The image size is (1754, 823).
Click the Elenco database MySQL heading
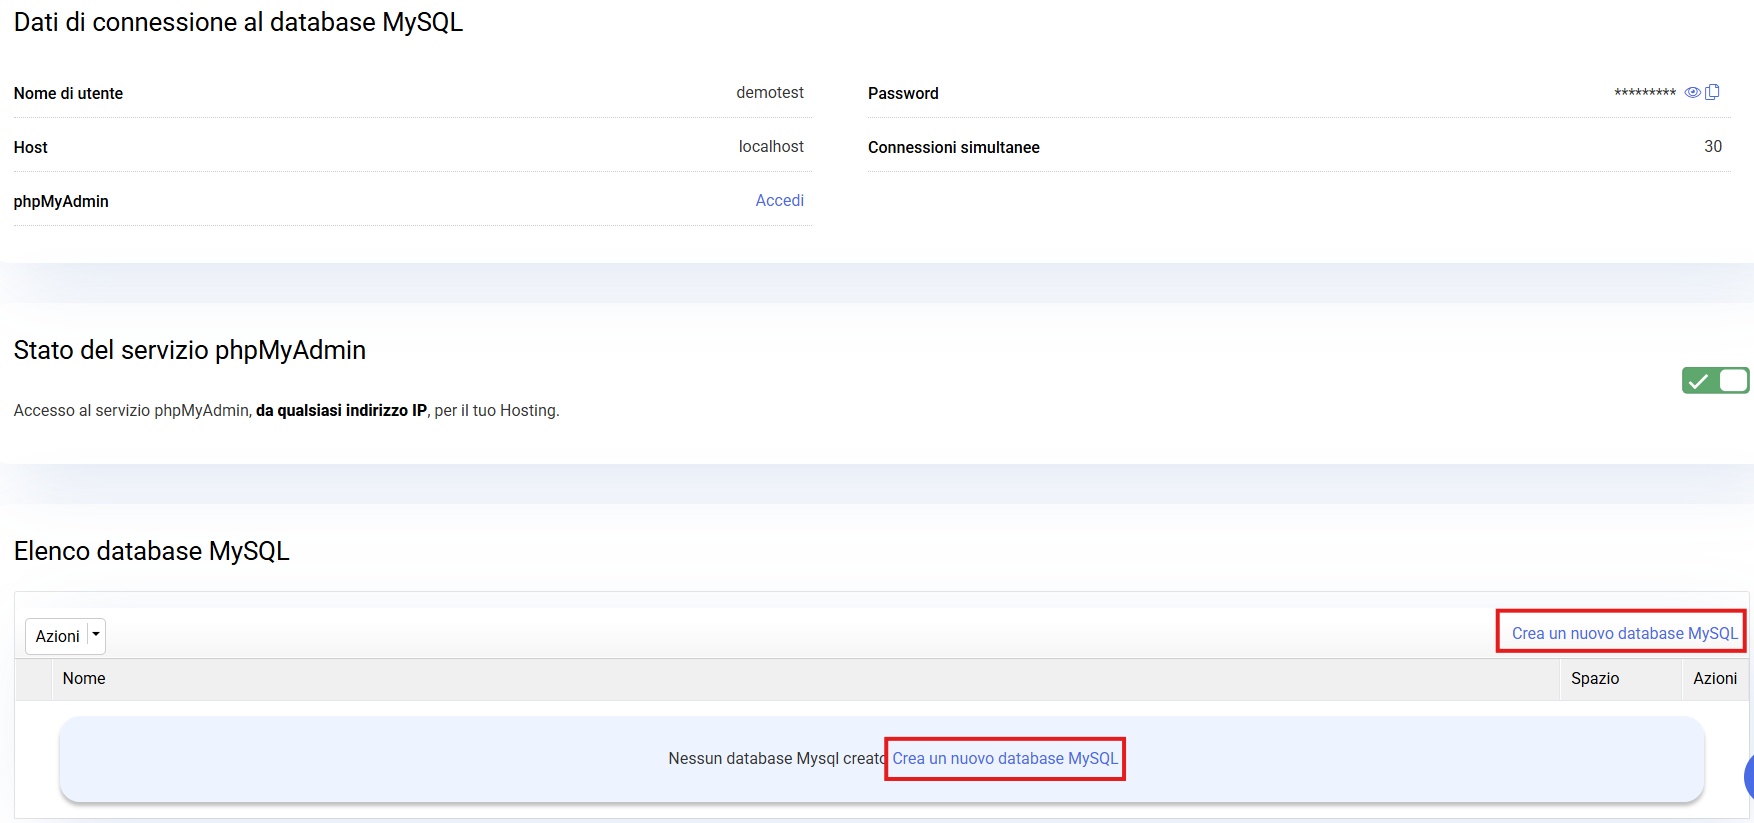coord(151,551)
